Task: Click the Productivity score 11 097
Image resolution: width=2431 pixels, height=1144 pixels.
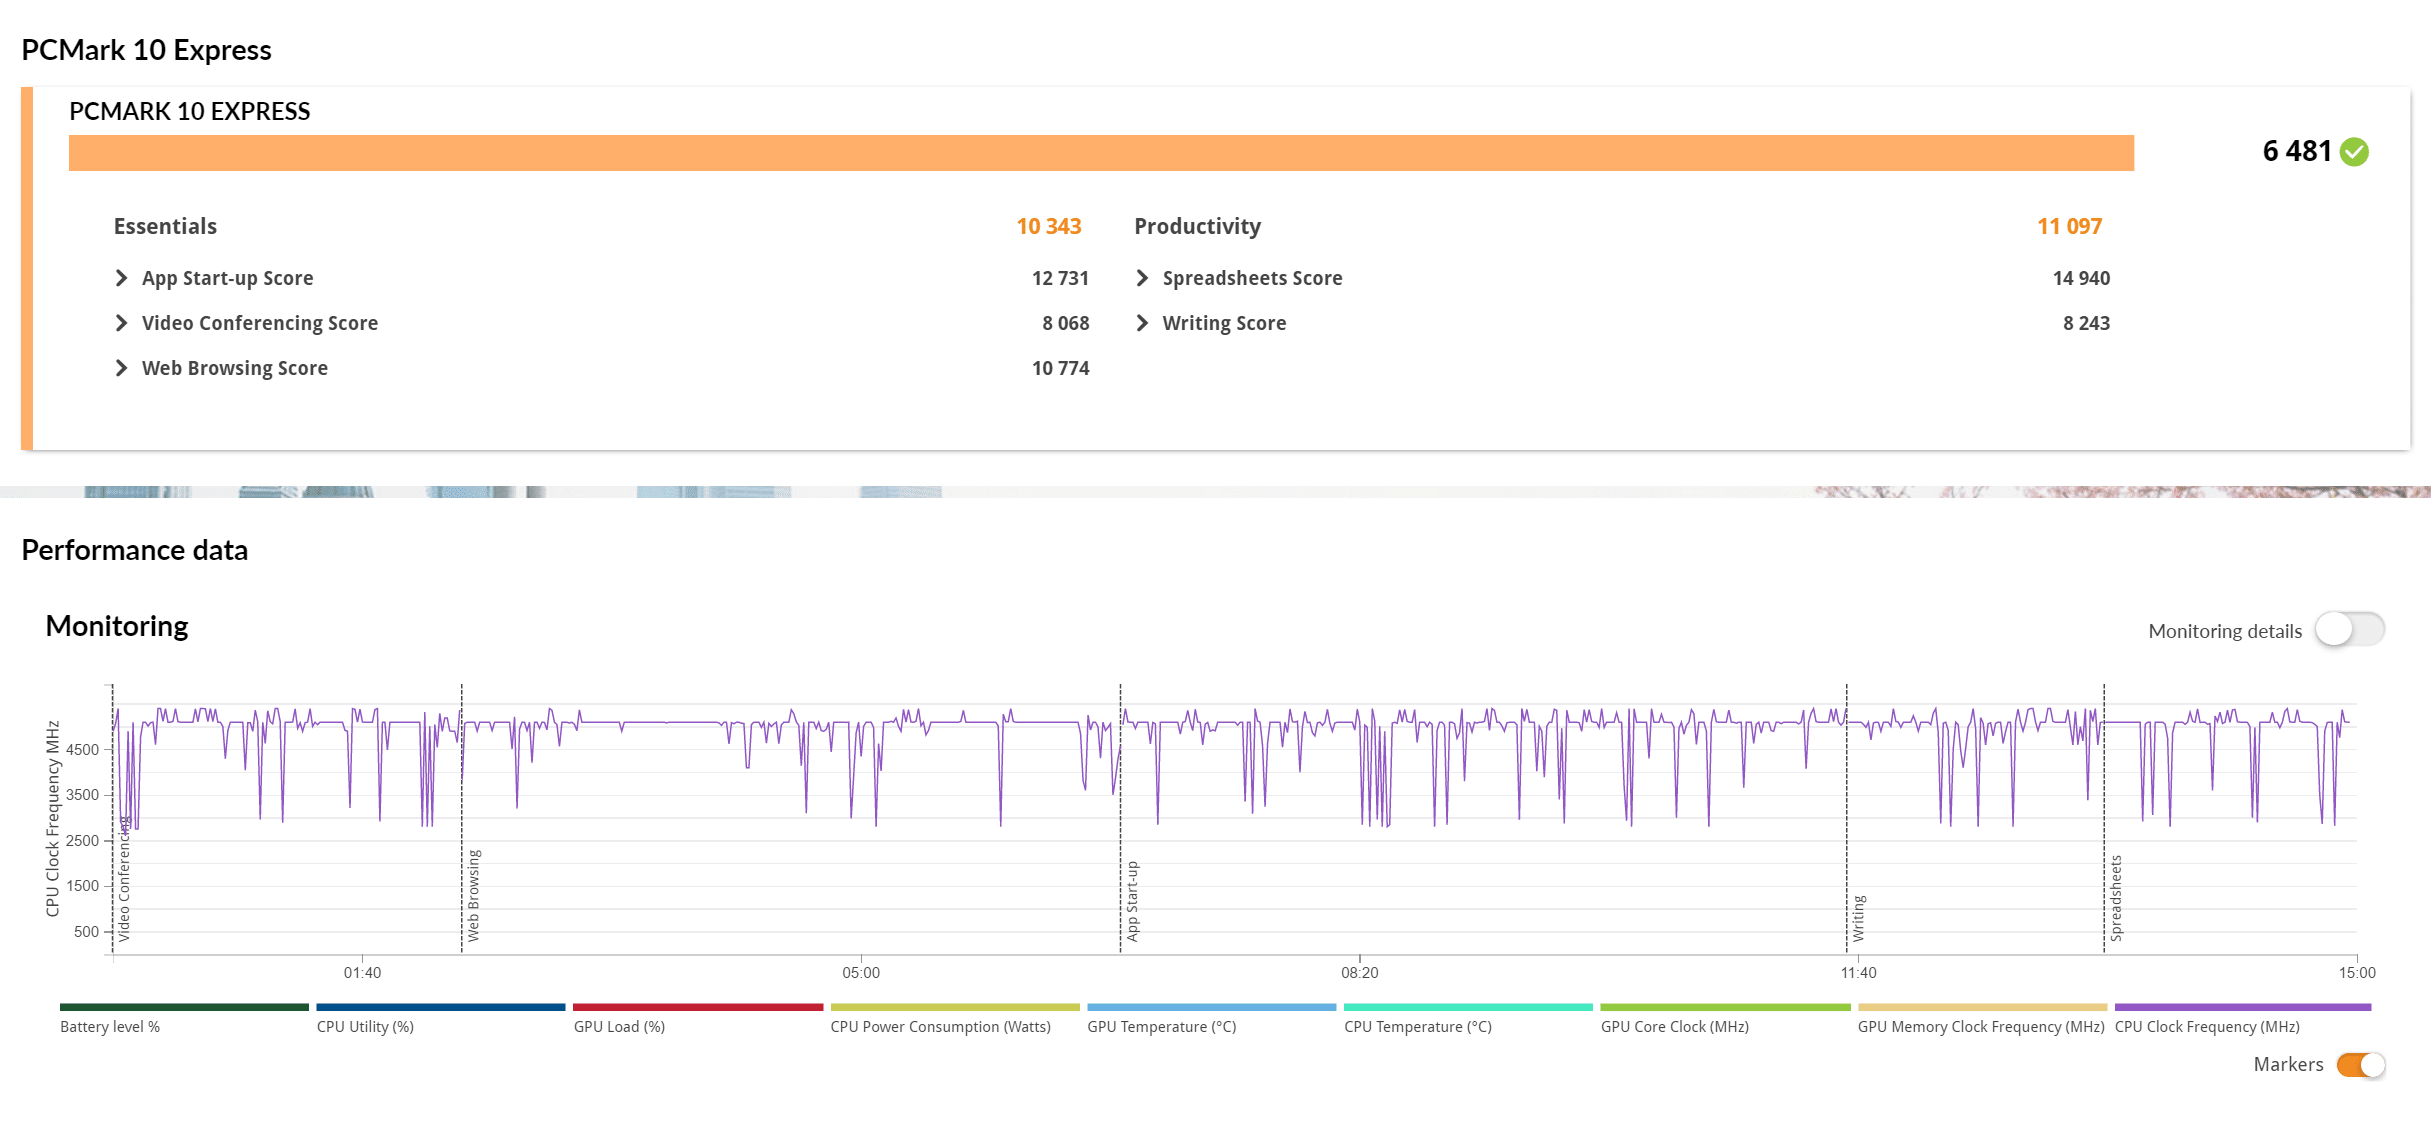Action: click(x=2070, y=226)
